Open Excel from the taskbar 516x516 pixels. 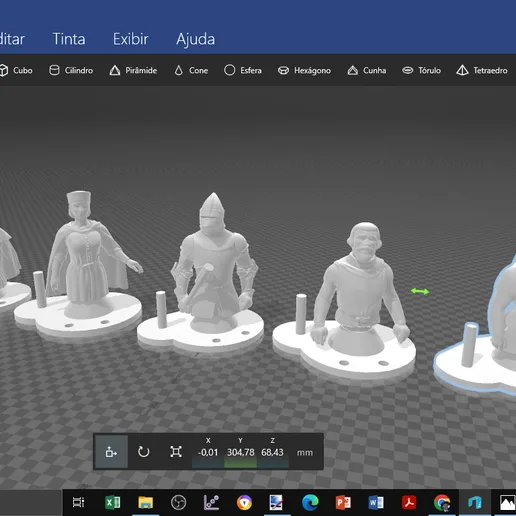coord(113,502)
